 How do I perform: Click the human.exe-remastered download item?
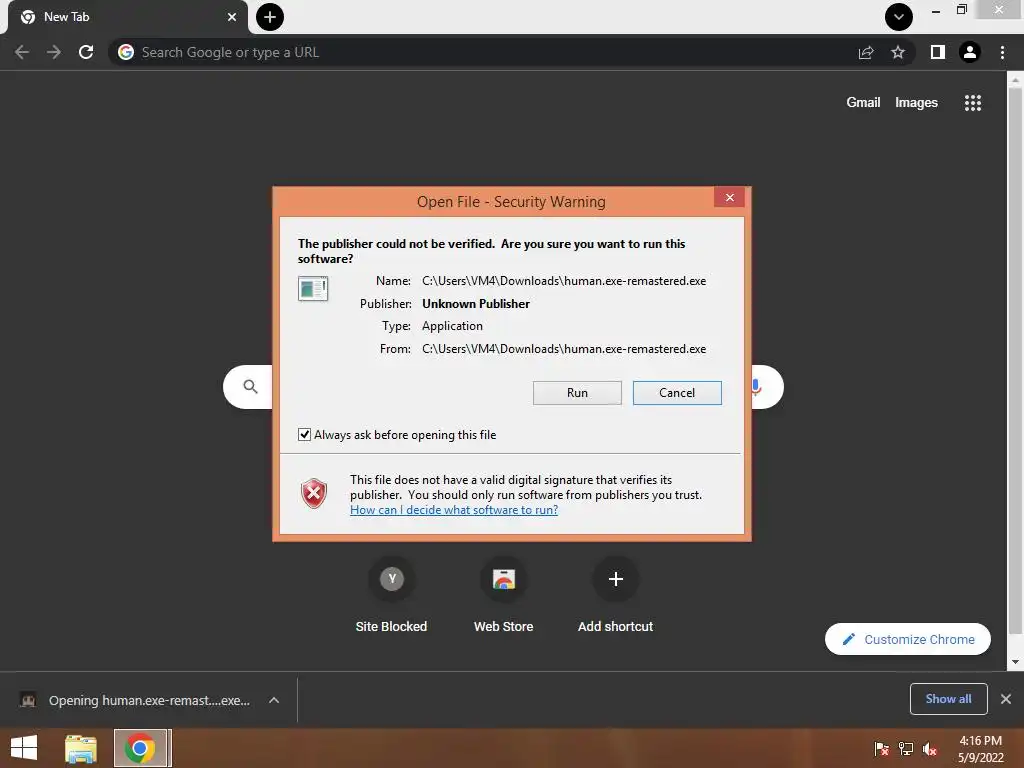(x=134, y=701)
